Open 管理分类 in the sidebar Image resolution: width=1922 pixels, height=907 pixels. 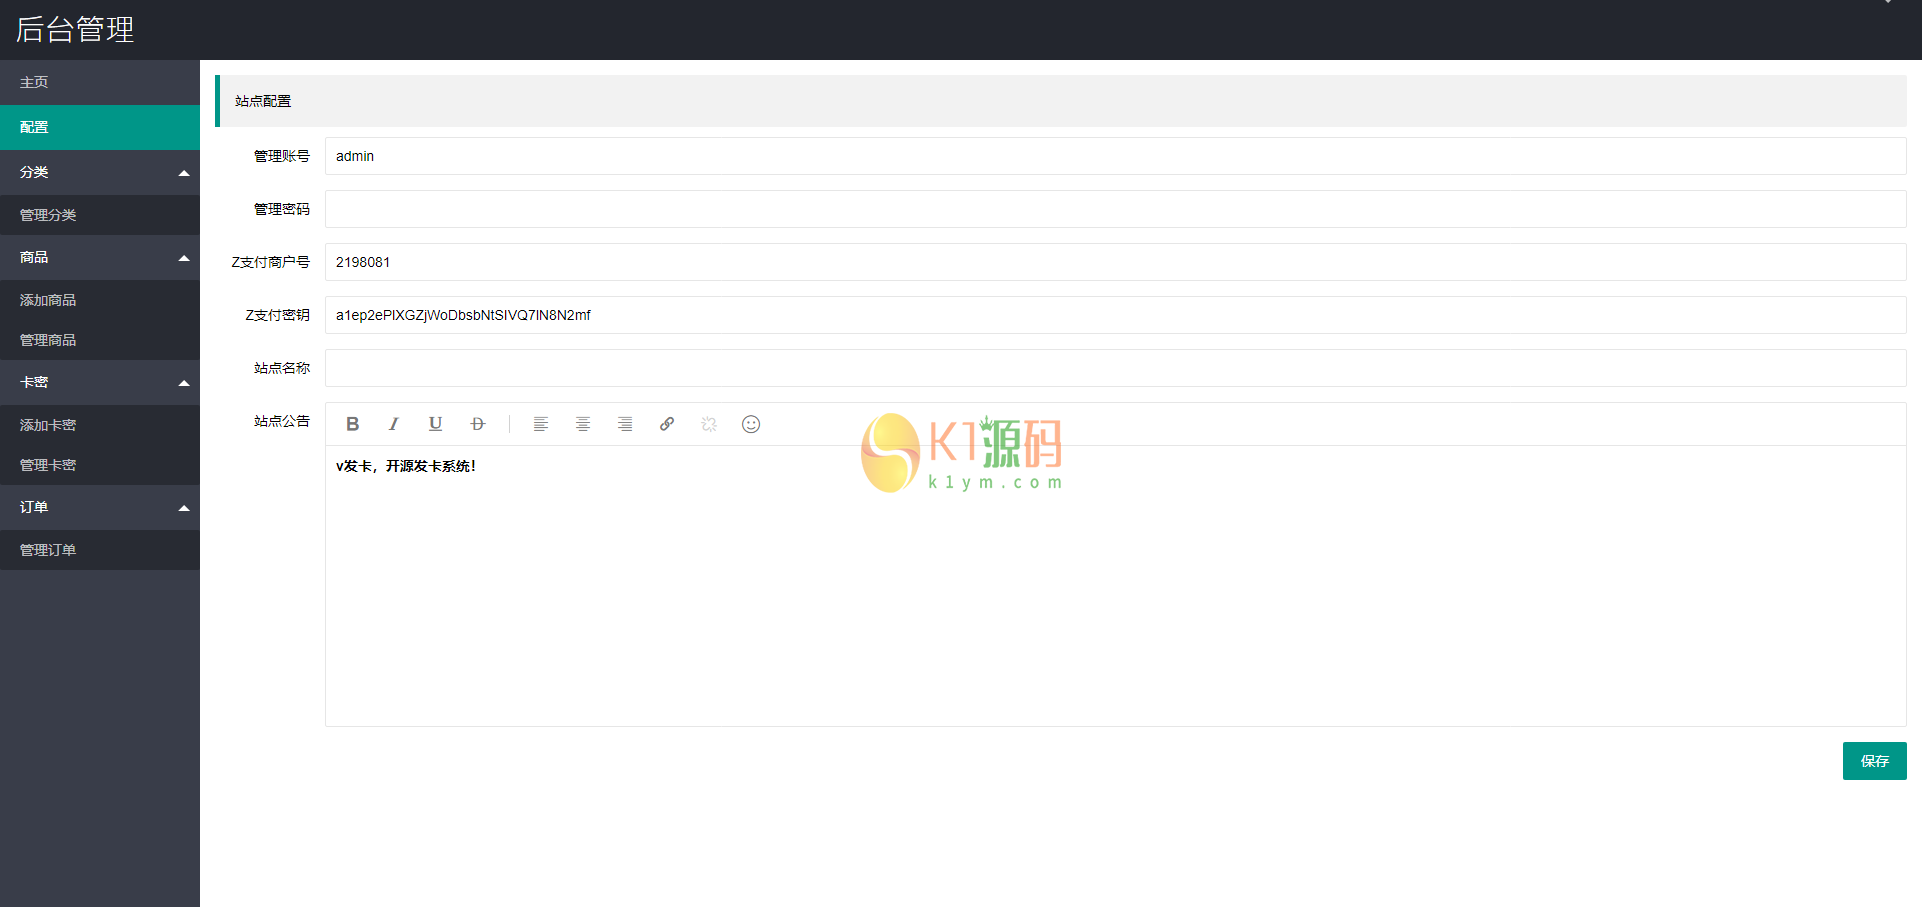click(100, 215)
